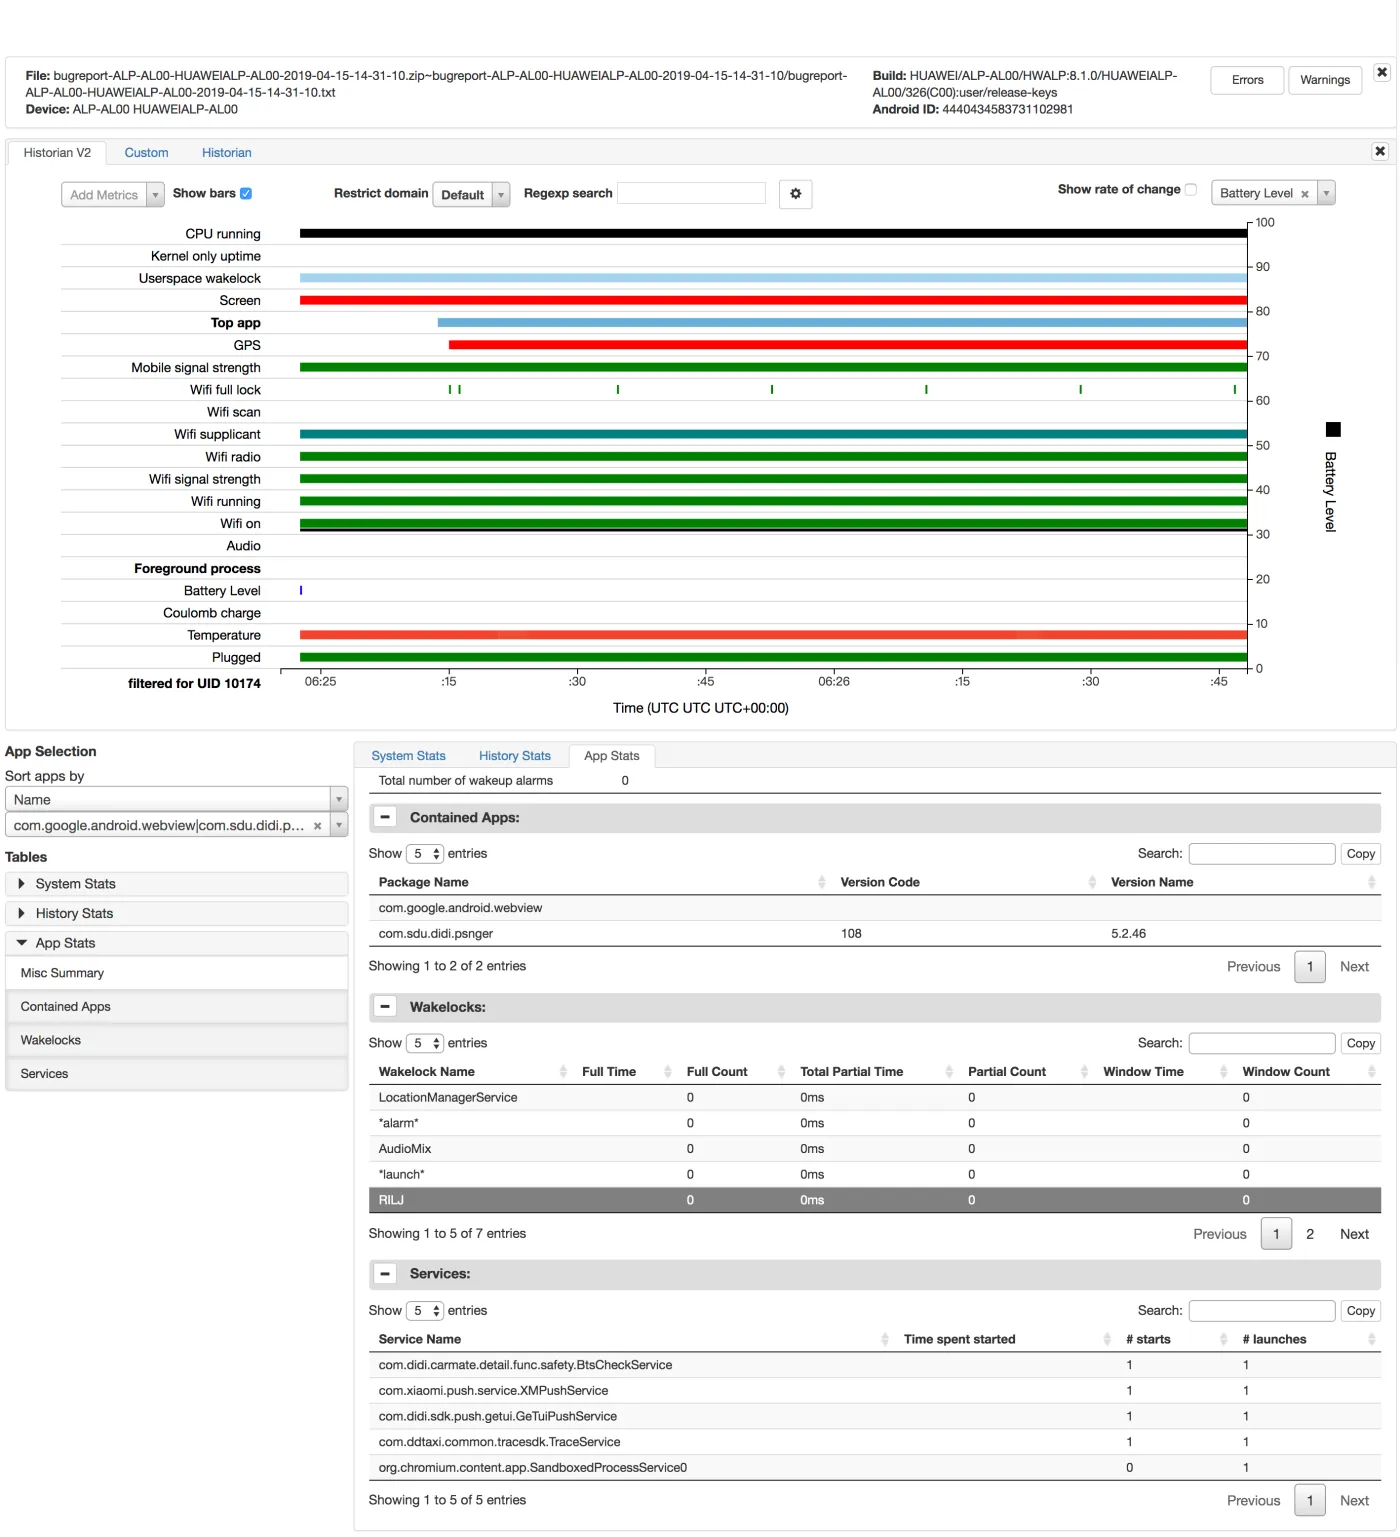This screenshot has width=1400, height=1537.
Task: Change Wakelocks entries count selector
Action: click(424, 1044)
